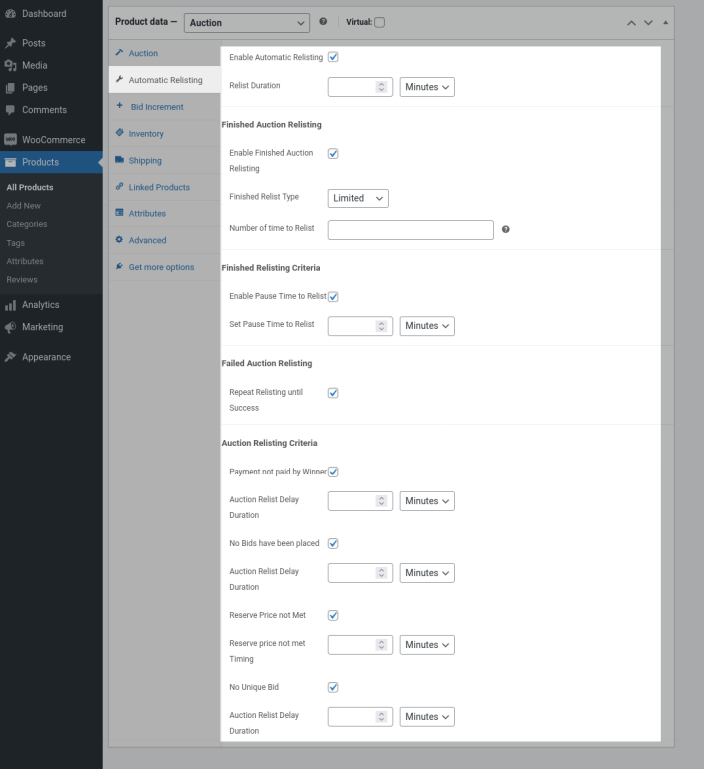Image resolution: width=704 pixels, height=769 pixels.
Task: Click the Appearance paintbrush icon
Action: pyautogui.click(x=10, y=357)
